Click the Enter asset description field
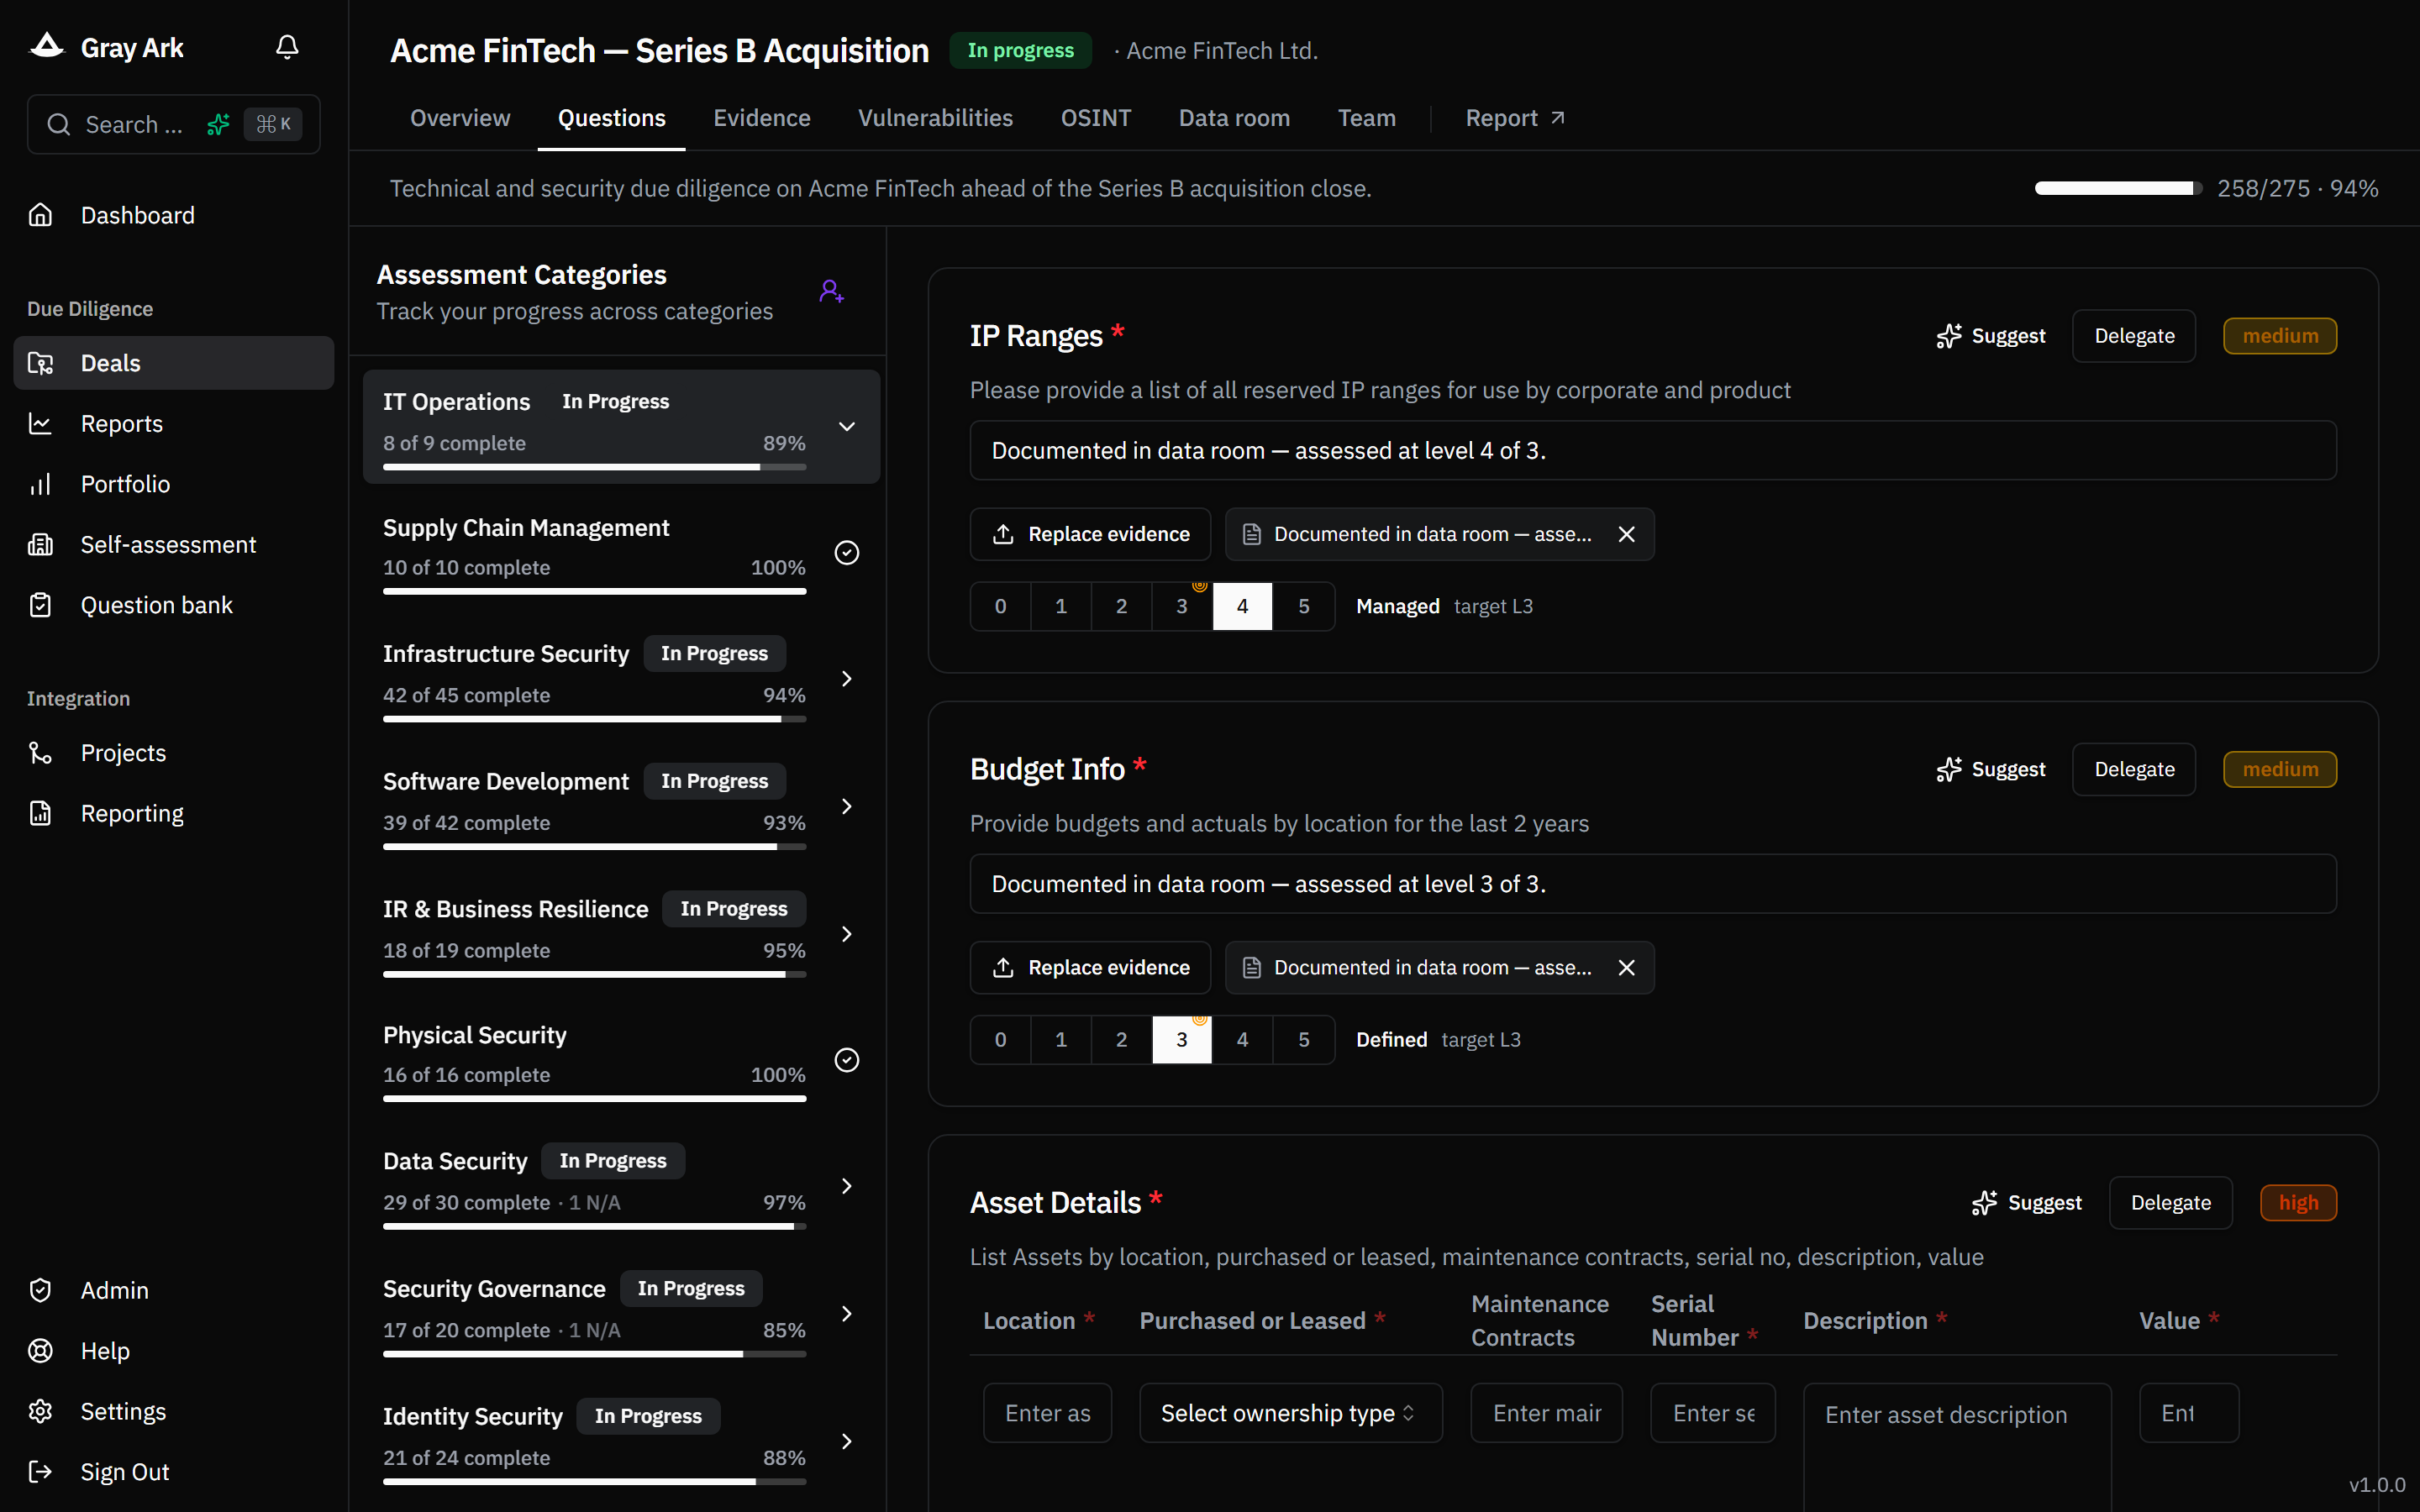 pyautogui.click(x=1957, y=1447)
